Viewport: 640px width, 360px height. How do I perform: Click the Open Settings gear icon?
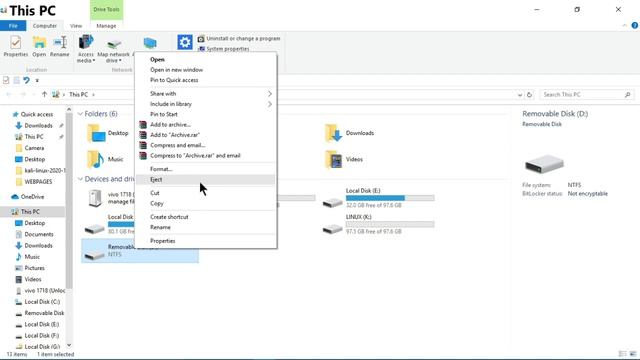[184, 42]
